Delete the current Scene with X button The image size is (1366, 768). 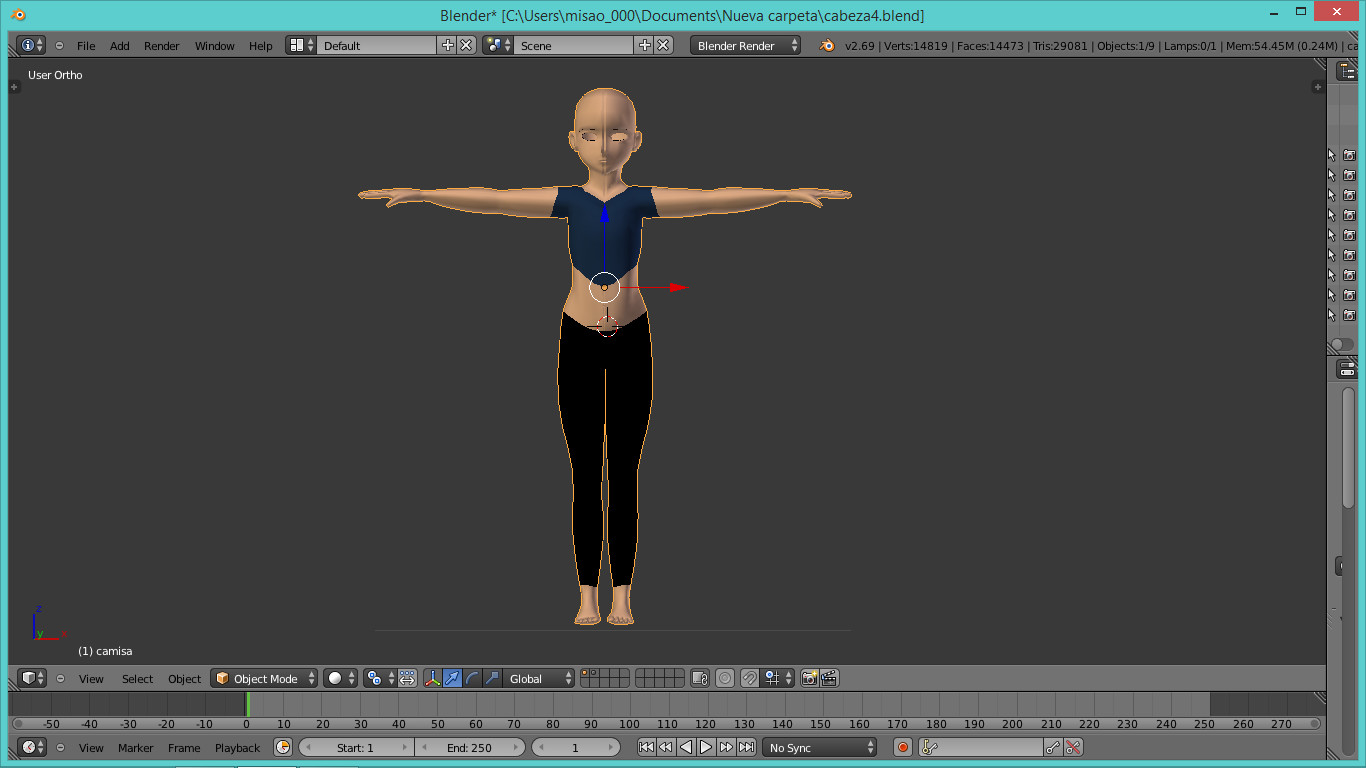coord(663,45)
